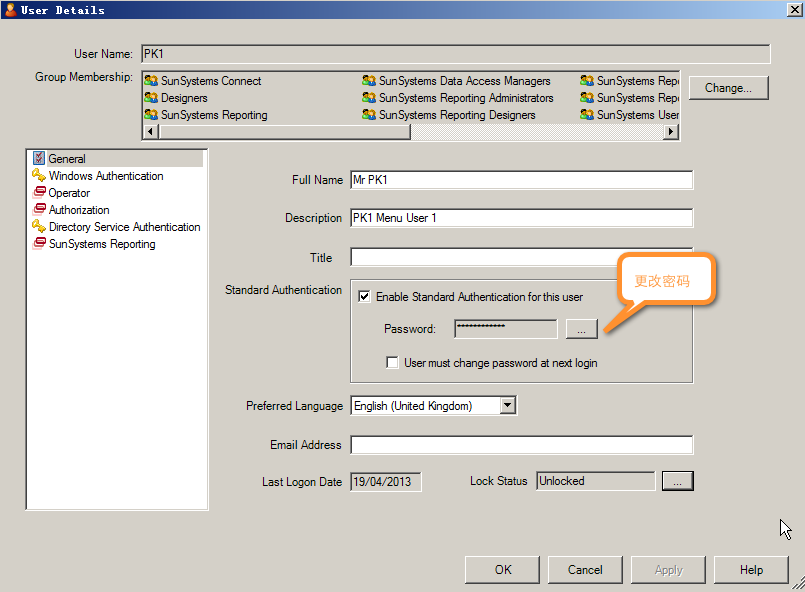Viewport: 805px width, 592px height.
Task: Select SunSystems Reporting Administrators group entry
Action: pos(466,98)
